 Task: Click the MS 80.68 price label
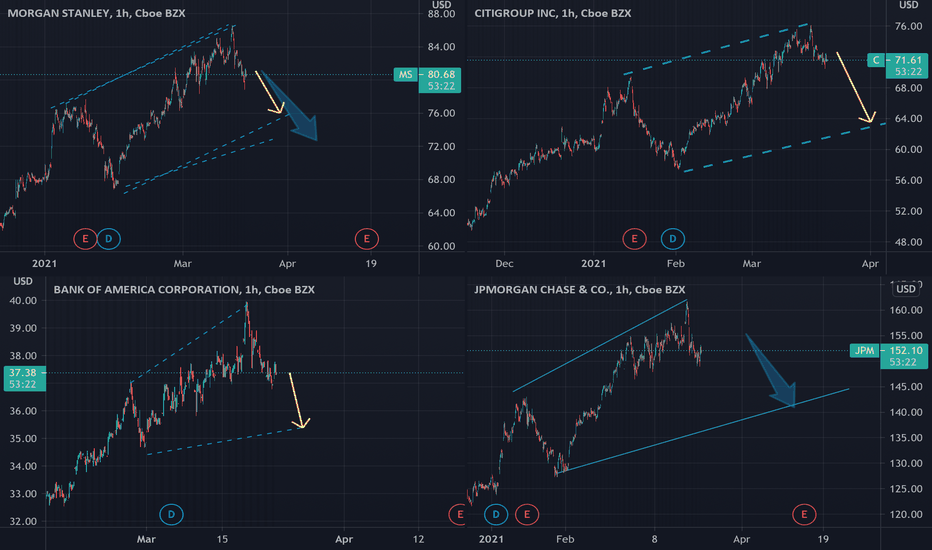(427, 80)
